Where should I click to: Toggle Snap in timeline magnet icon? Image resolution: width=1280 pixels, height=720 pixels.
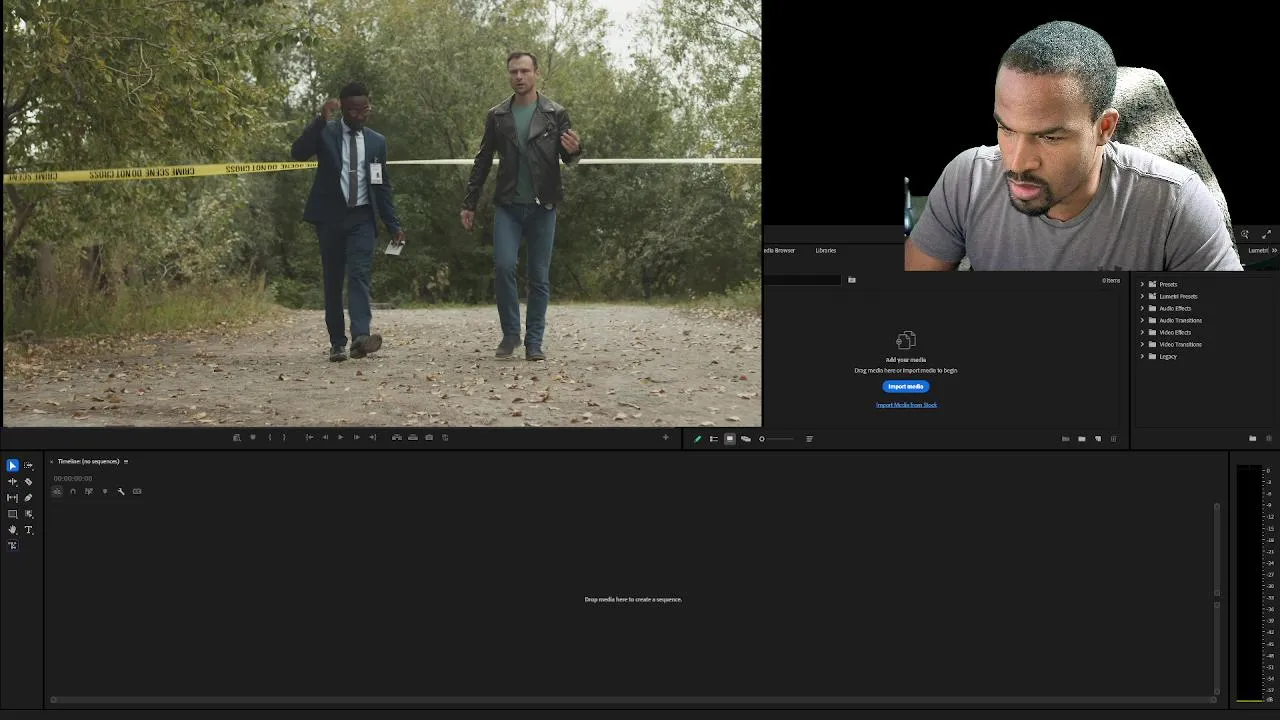(x=73, y=491)
